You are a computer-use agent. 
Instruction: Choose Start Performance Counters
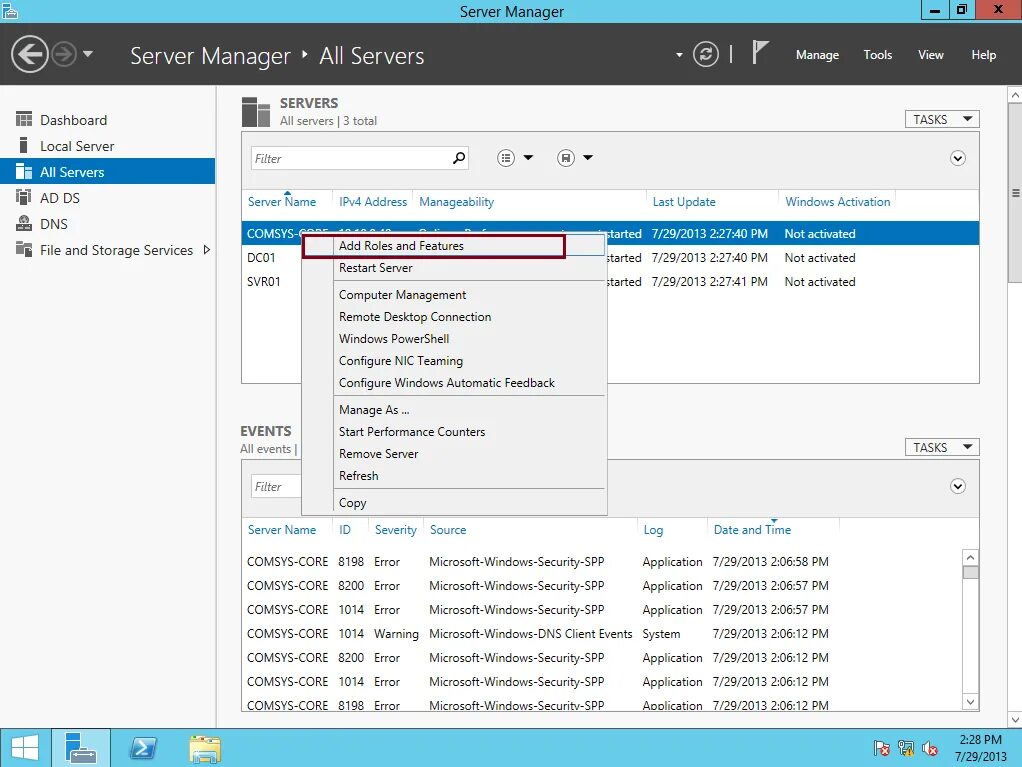point(454,432)
